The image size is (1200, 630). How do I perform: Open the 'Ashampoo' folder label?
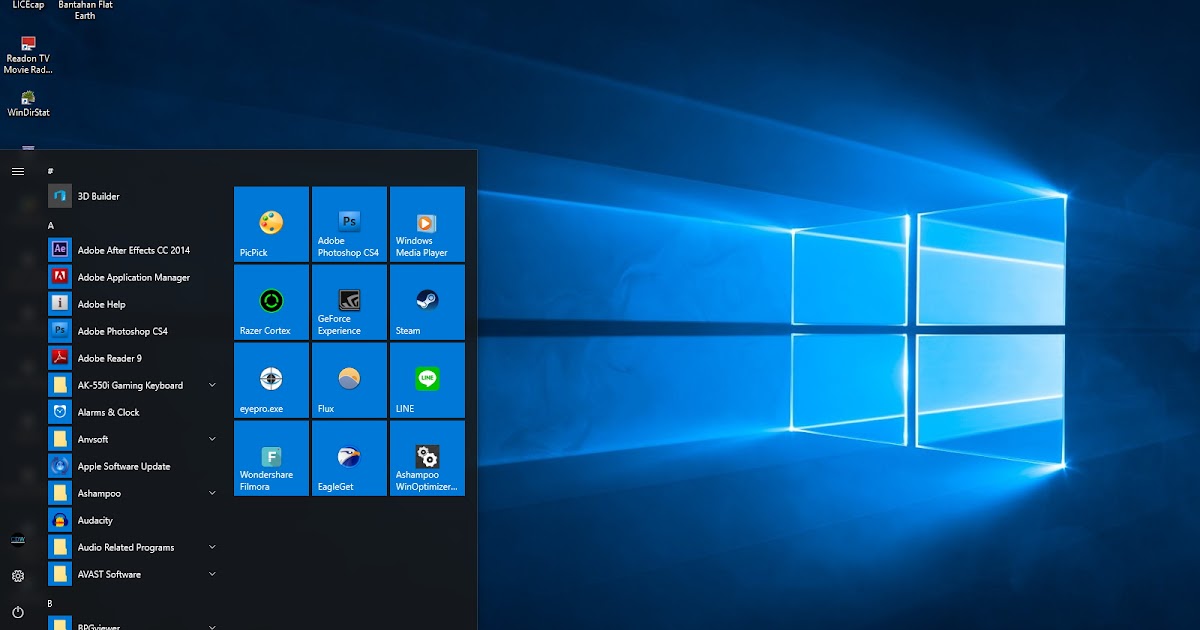(100, 493)
